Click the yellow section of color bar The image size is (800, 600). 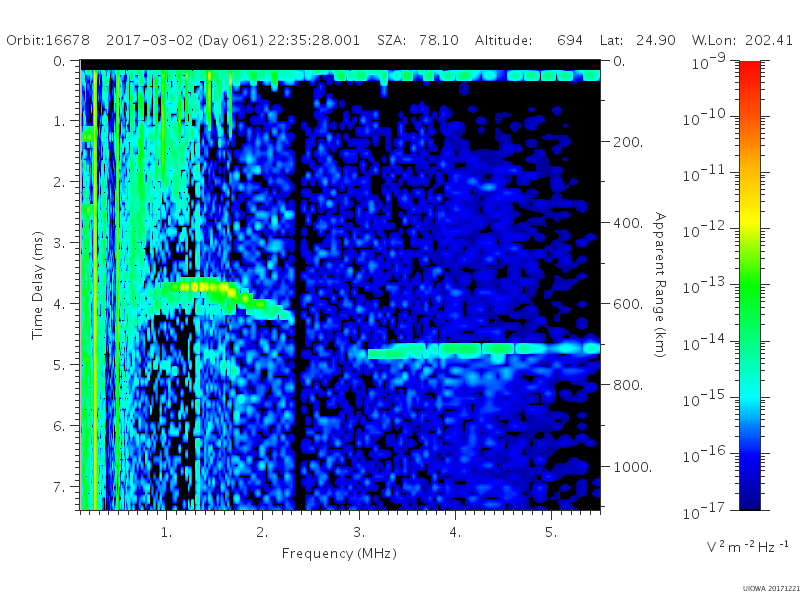tap(749, 217)
